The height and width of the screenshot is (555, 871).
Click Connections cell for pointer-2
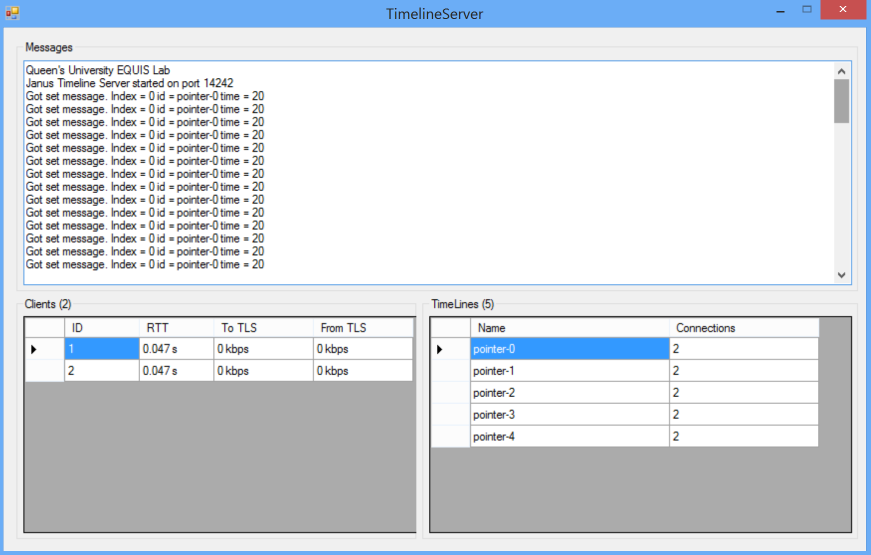(x=744, y=393)
